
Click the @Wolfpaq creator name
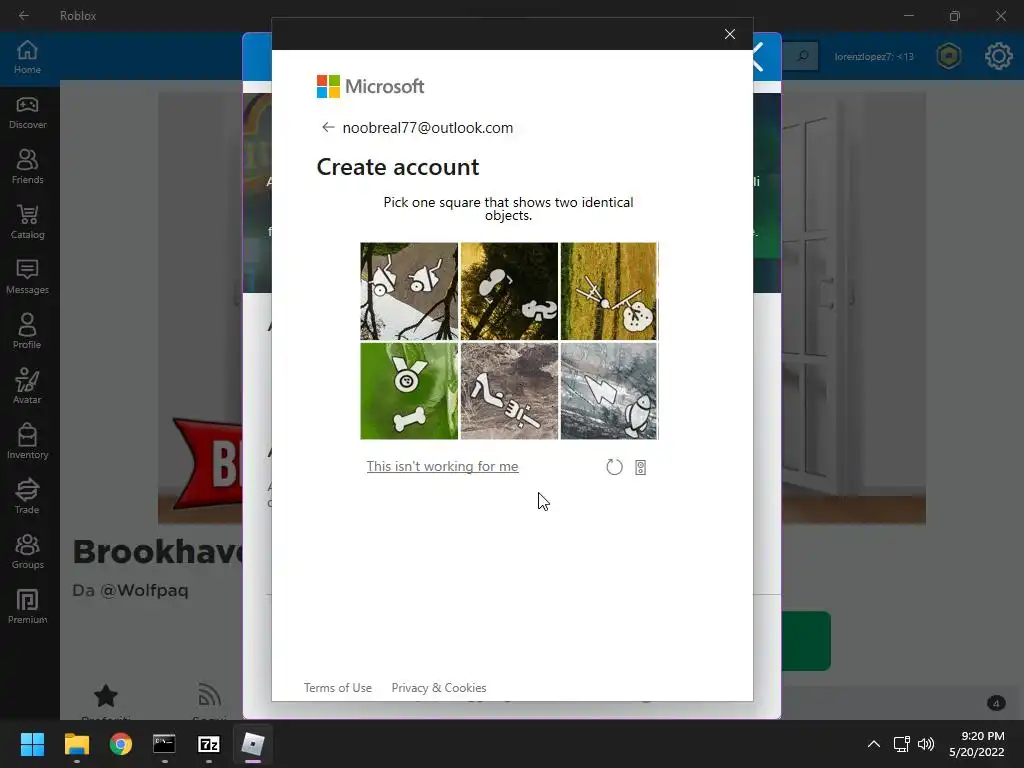click(x=144, y=590)
